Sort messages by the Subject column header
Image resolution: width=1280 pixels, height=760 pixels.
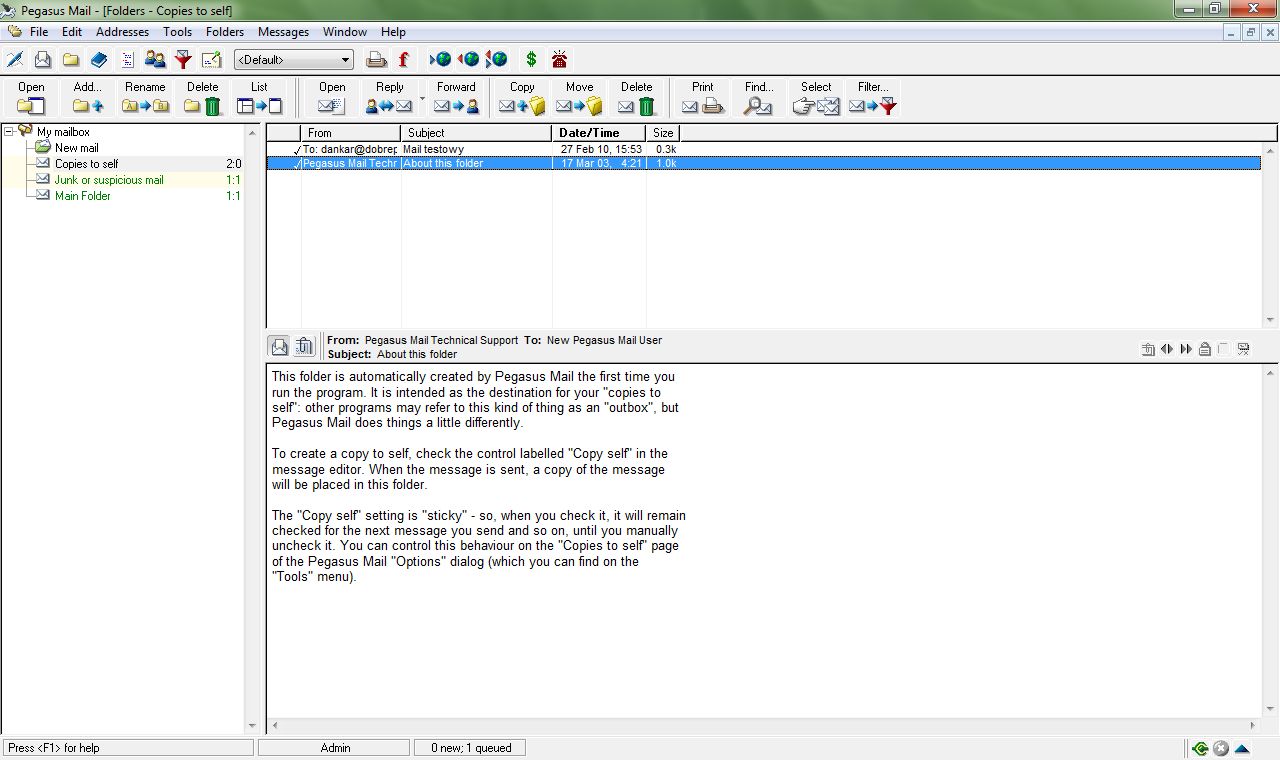[476, 132]
